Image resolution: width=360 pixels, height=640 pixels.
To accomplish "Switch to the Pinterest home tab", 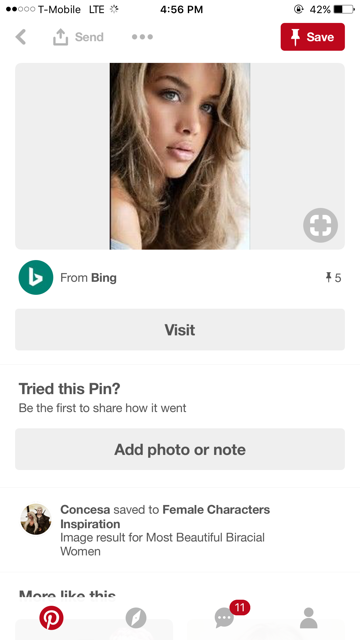I will (x=51, y=618).
